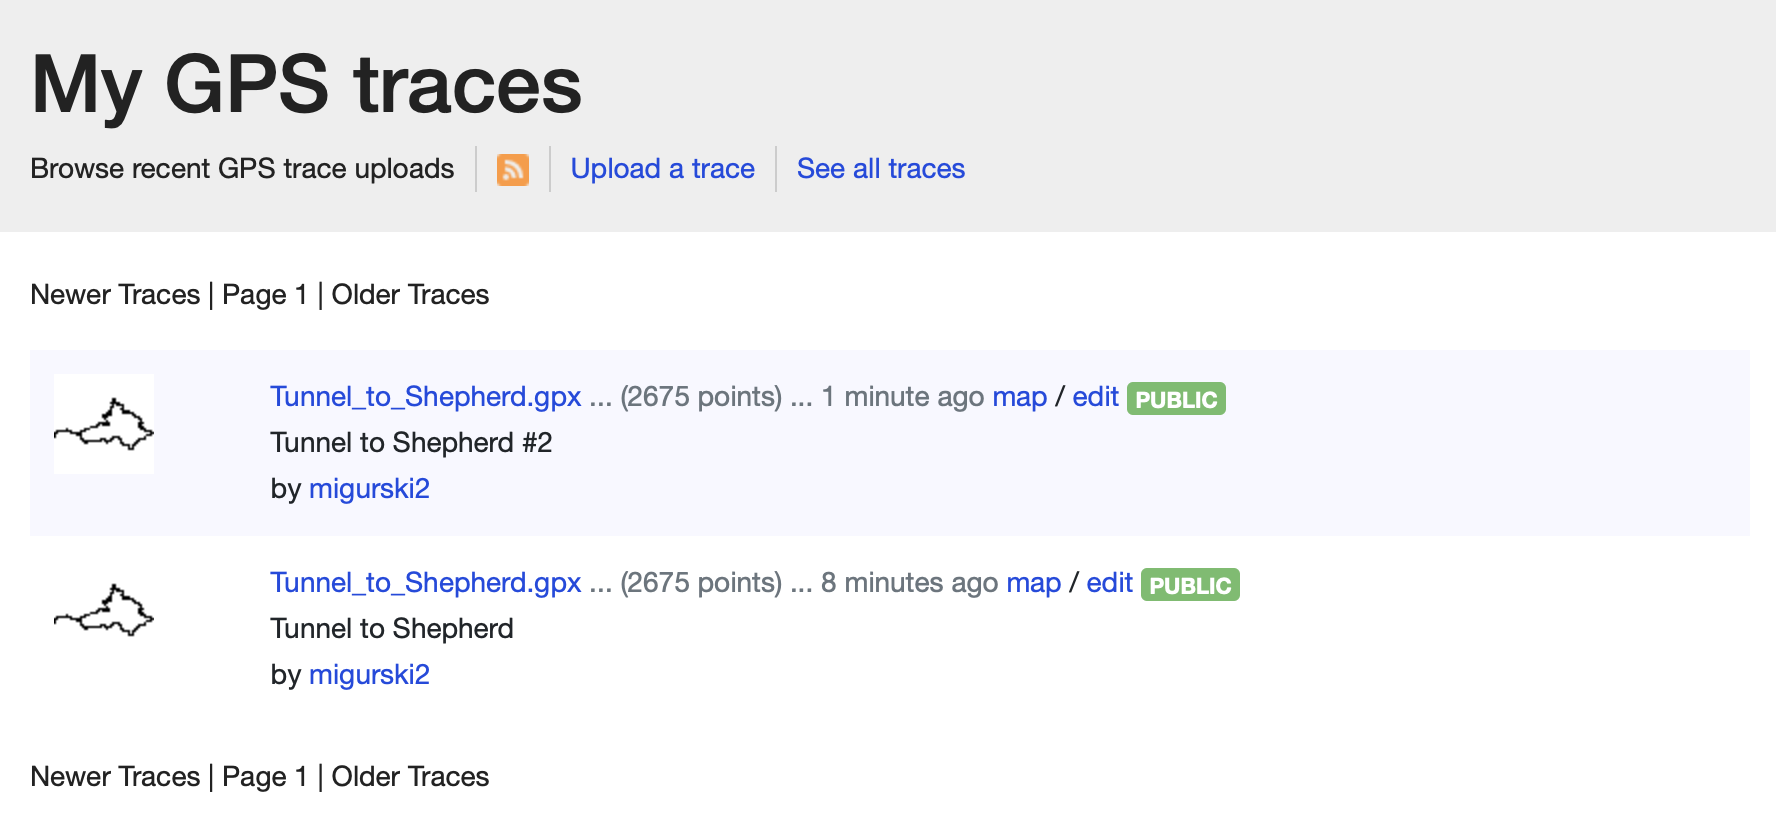Open migurski2 profile under the second trace
Viewport: 1776px width, 820px height.
point(369,675)
